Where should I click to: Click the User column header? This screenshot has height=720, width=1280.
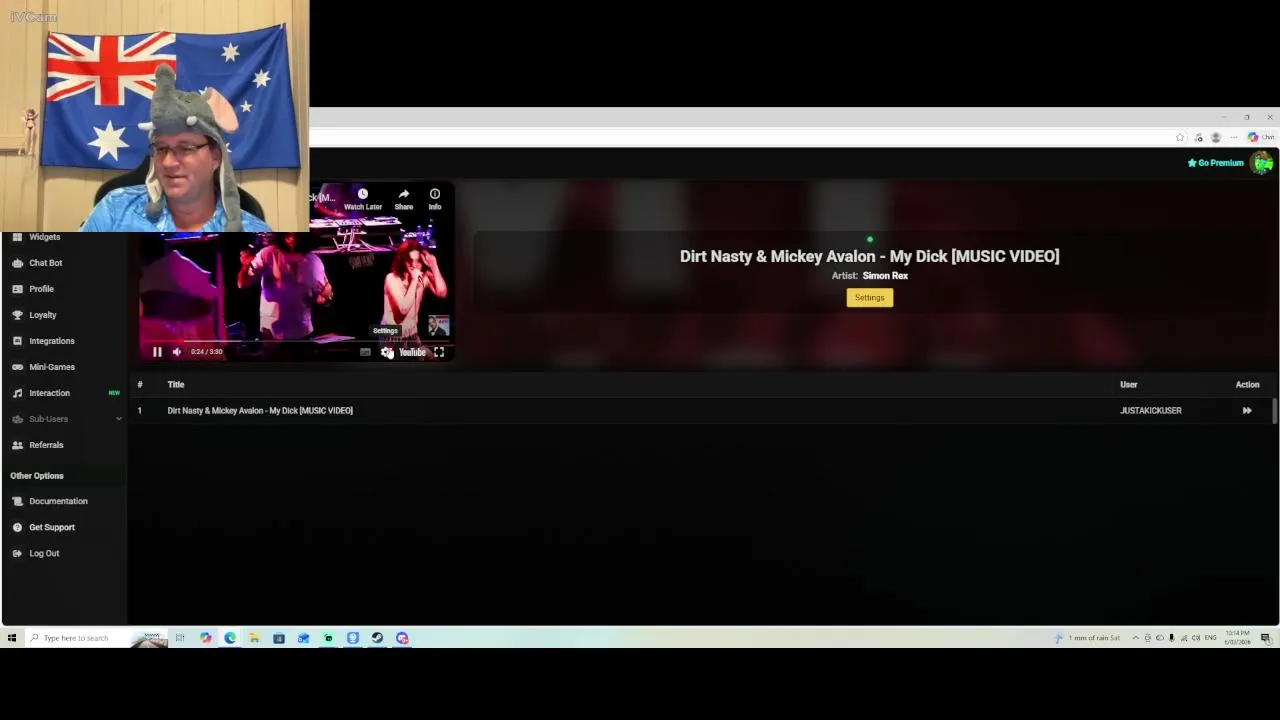tap(1129, 384)
